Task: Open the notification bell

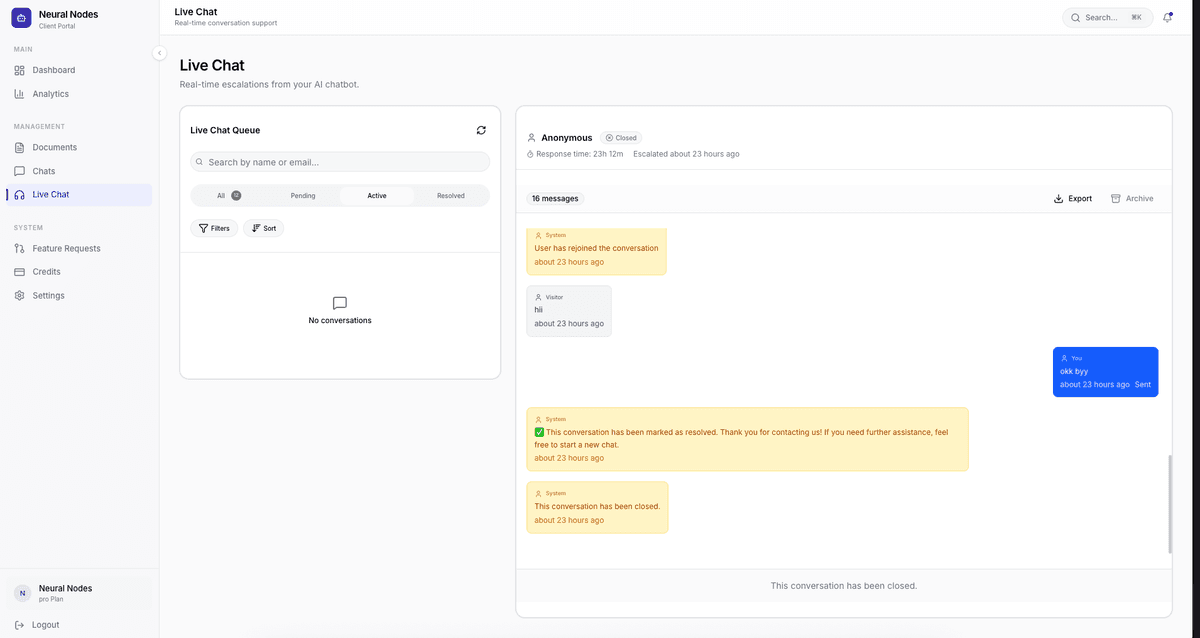Action: 1168,17
